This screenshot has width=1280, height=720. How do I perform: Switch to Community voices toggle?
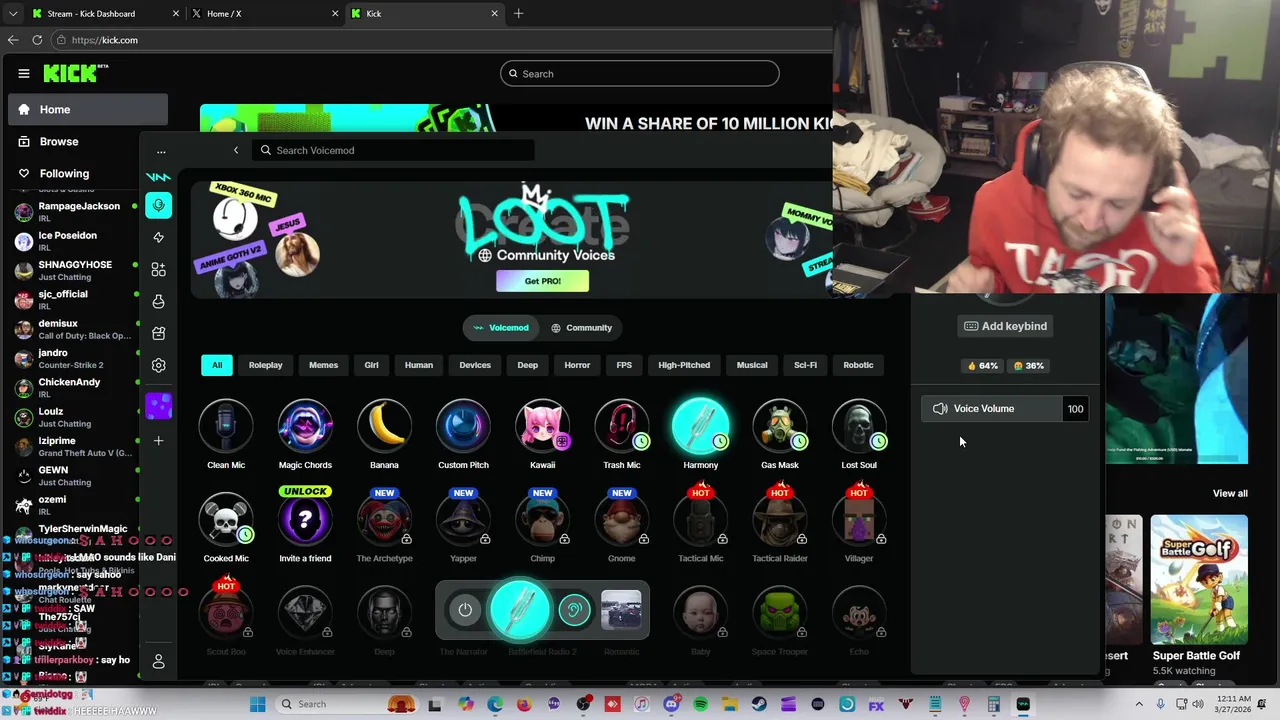[581, 327]
